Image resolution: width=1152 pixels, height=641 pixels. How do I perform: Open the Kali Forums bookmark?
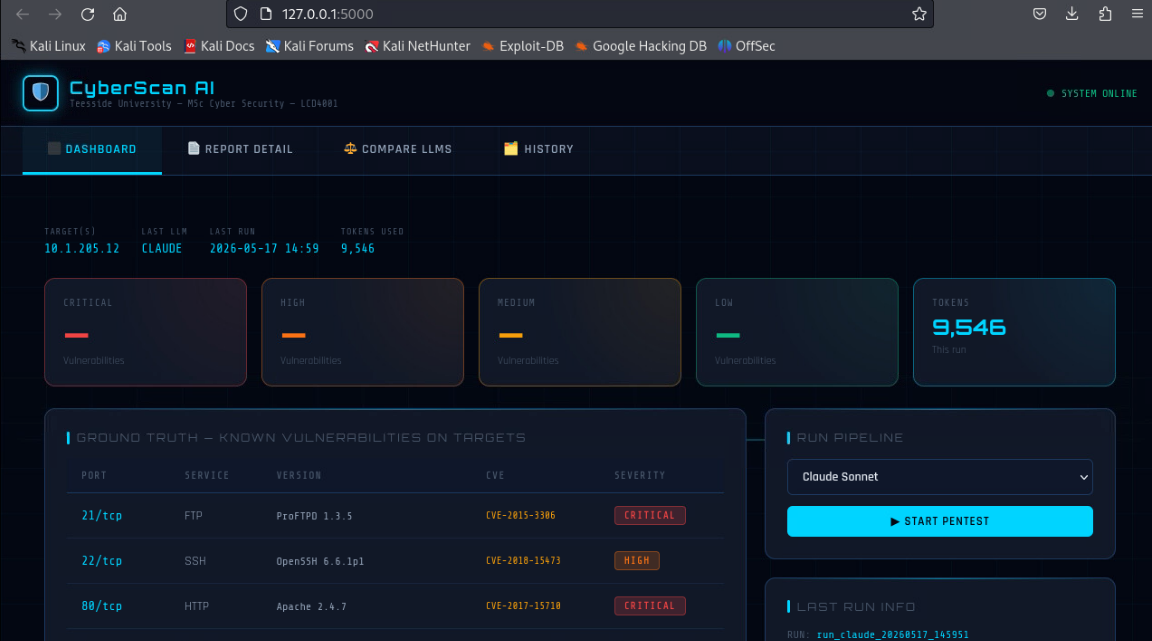click(309, 46)
